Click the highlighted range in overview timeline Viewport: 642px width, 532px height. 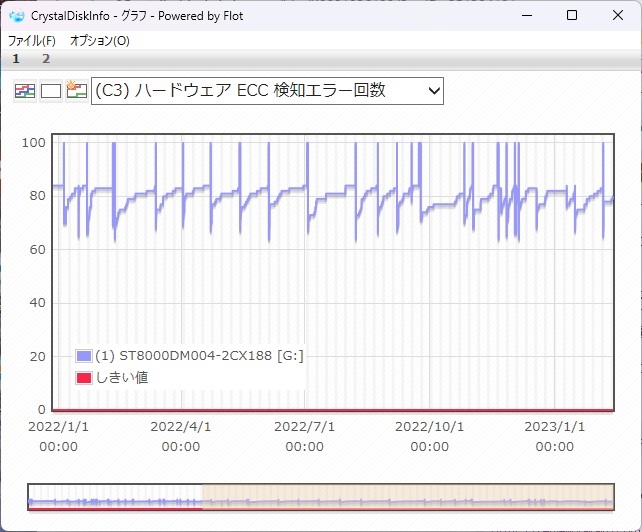pos(408,497)
